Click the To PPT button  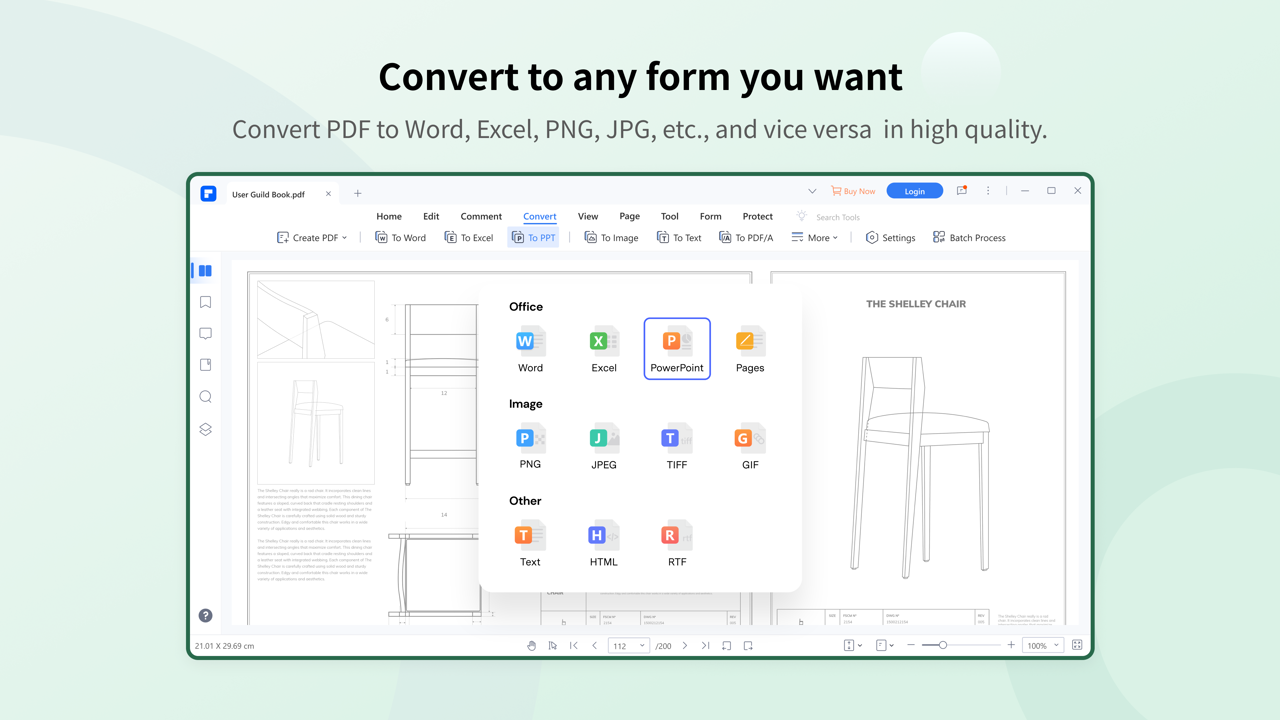pos(533,238)
